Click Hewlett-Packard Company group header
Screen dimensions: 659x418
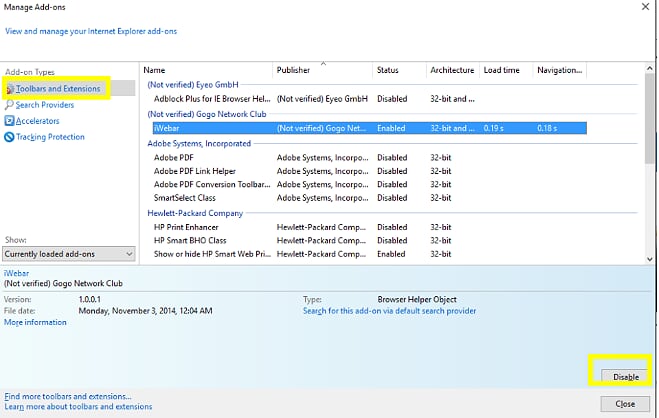tap(195, 213)
